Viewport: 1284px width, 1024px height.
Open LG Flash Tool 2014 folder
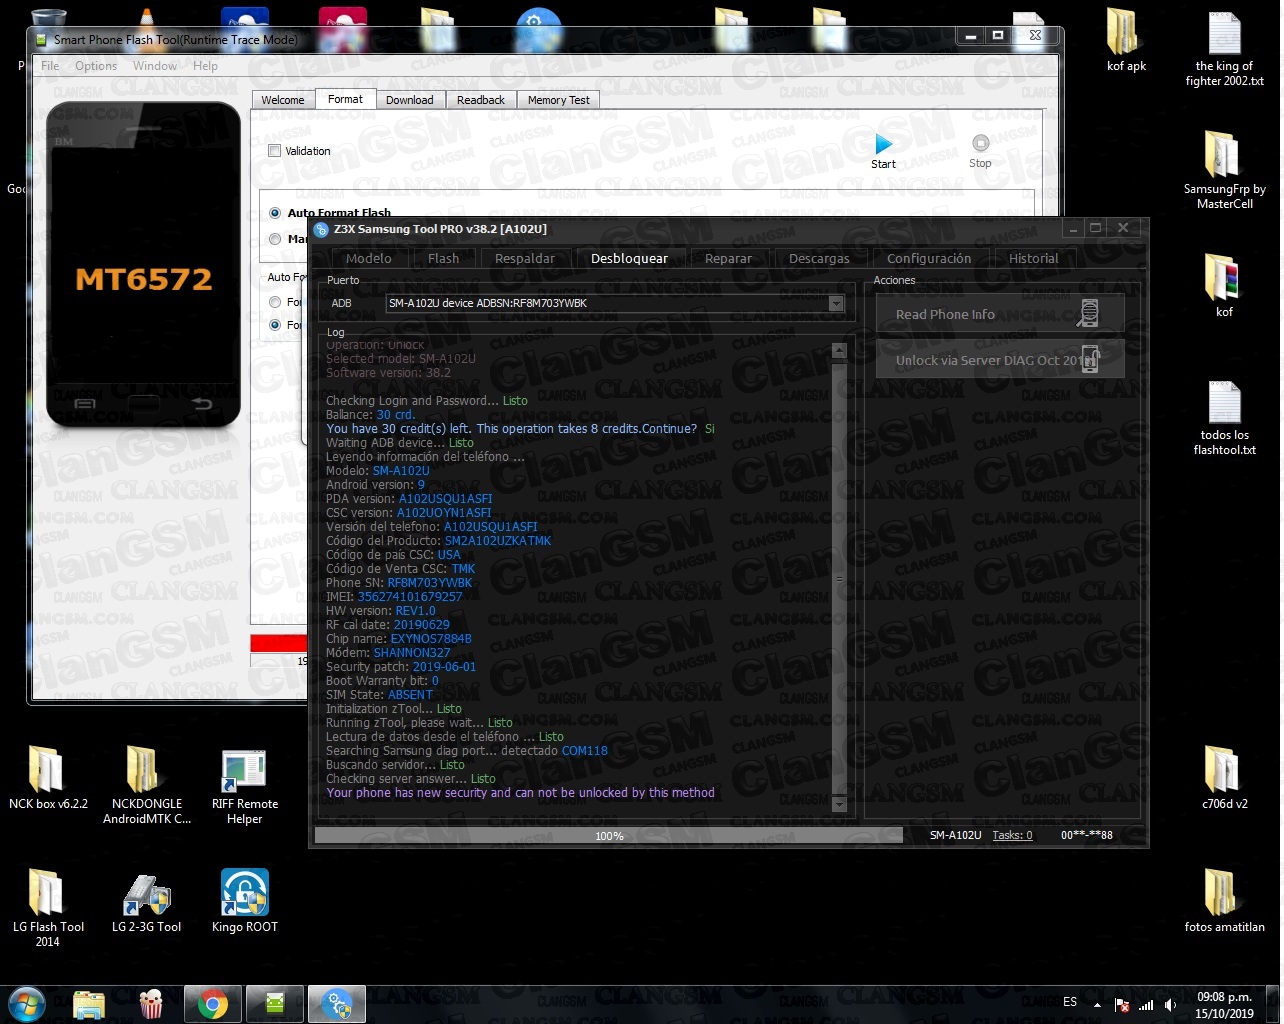(47, 908)
